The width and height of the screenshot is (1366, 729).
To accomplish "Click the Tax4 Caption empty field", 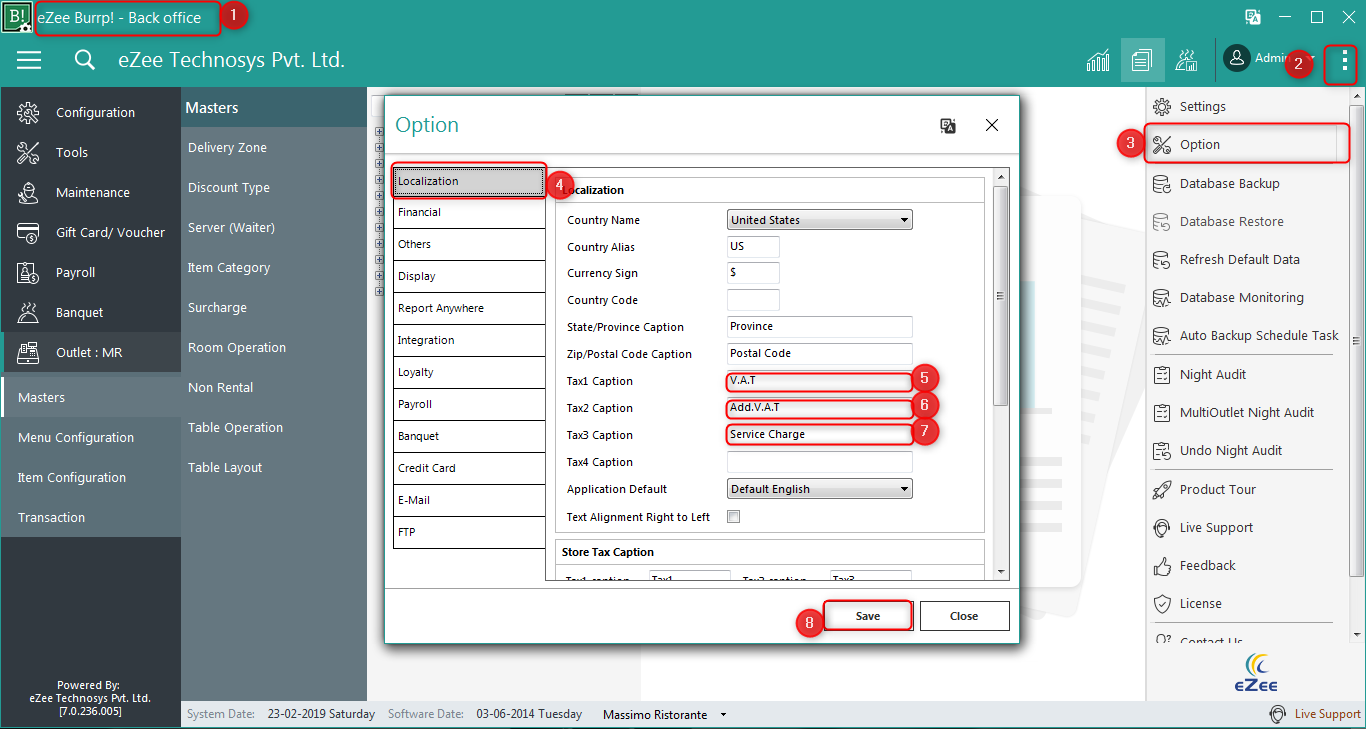I will click(820, 462).
